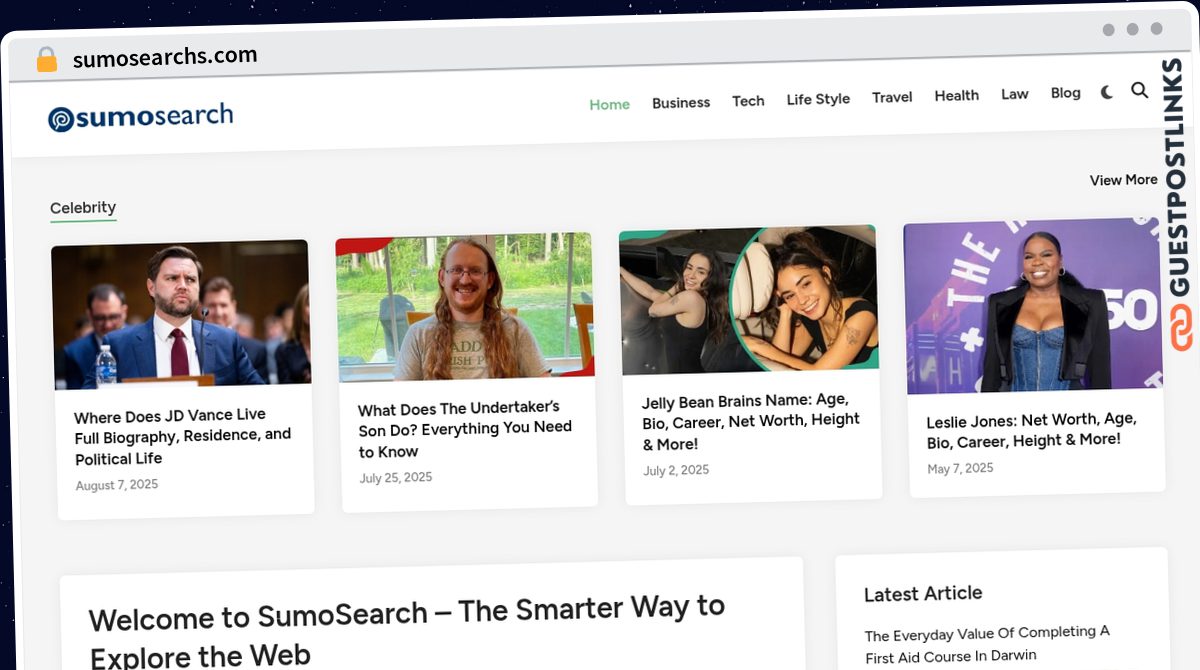This screenshot has width=1200, height=670.
Task: Open the Home menu item
Action: tap(609, 104)
